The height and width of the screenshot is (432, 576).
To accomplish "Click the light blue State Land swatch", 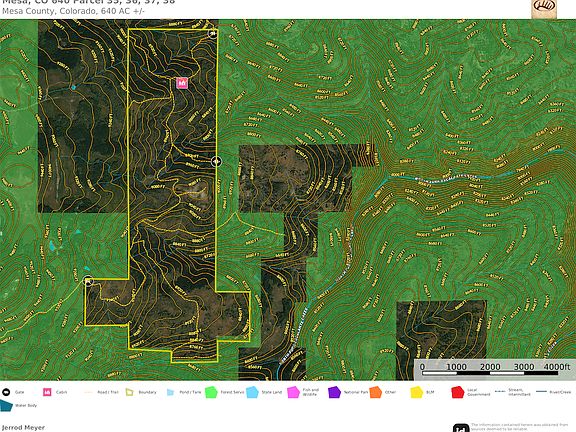I will [x=252, y=392].
